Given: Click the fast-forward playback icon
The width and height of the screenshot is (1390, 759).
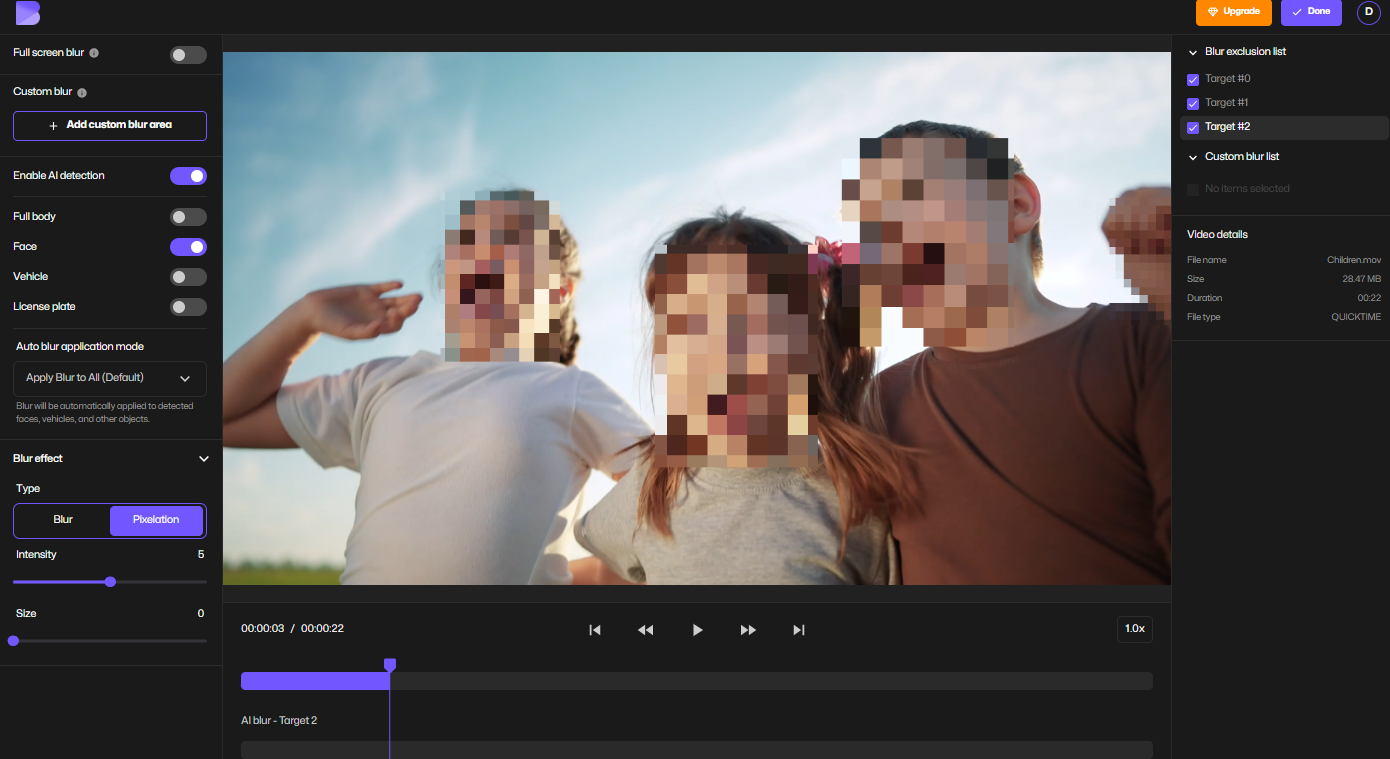Looking at the screenshot, I should 748,630.
